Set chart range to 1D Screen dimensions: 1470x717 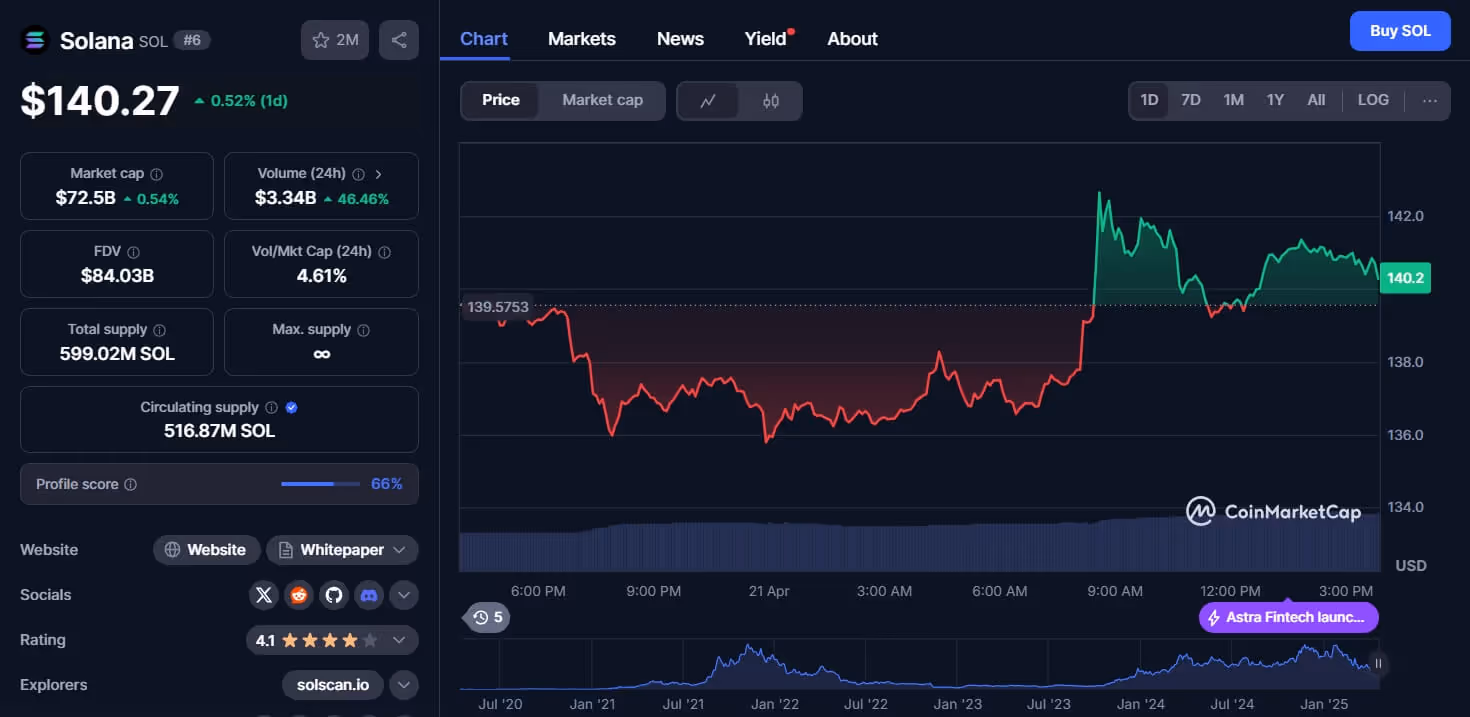1149,100
